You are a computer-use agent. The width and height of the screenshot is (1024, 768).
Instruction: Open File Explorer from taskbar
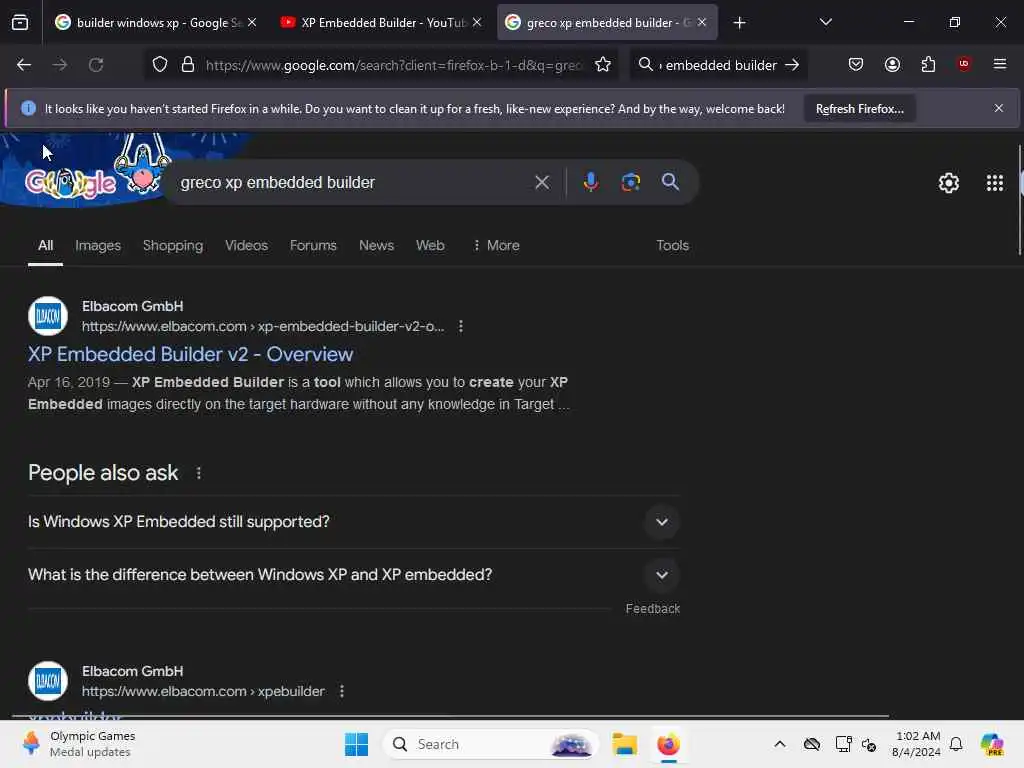[624, 744]
